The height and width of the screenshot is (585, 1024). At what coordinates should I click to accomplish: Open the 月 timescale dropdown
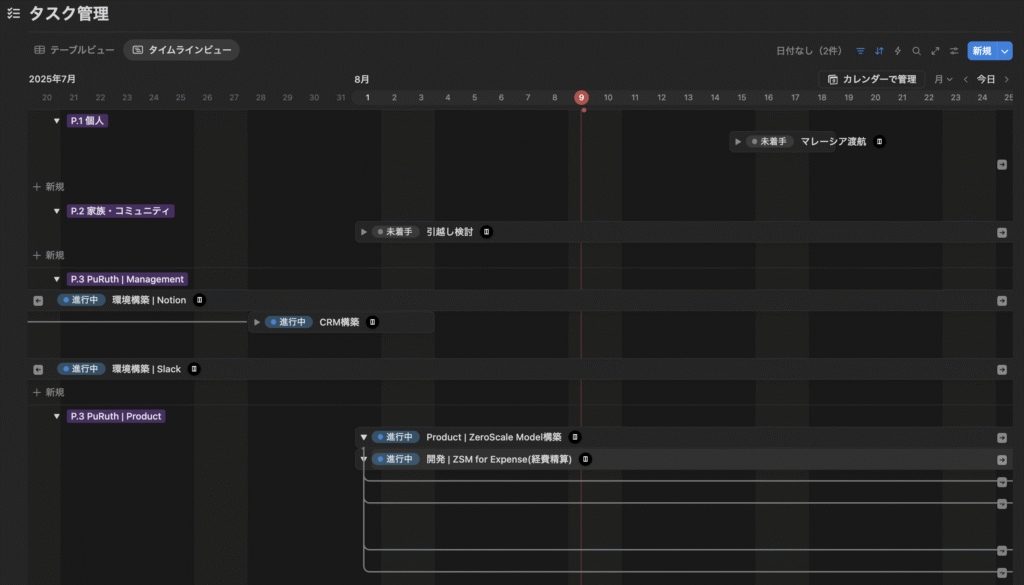[943, 79]
